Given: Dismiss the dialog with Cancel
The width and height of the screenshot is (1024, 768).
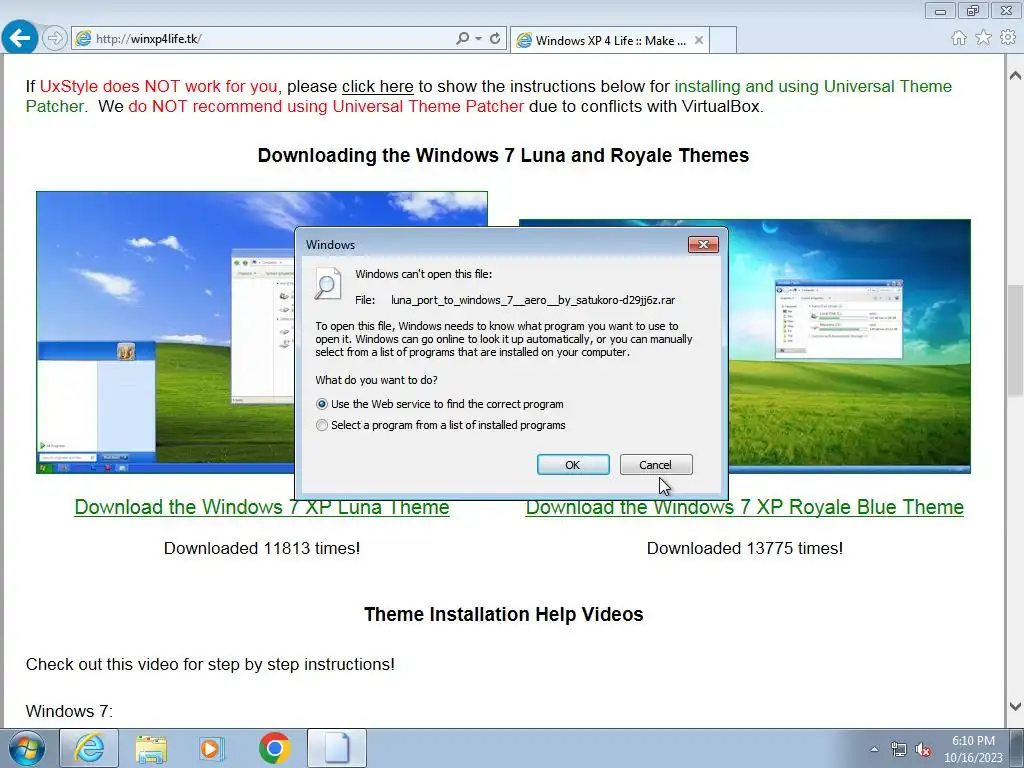Looking at the screenshot, I should point(656,465).
